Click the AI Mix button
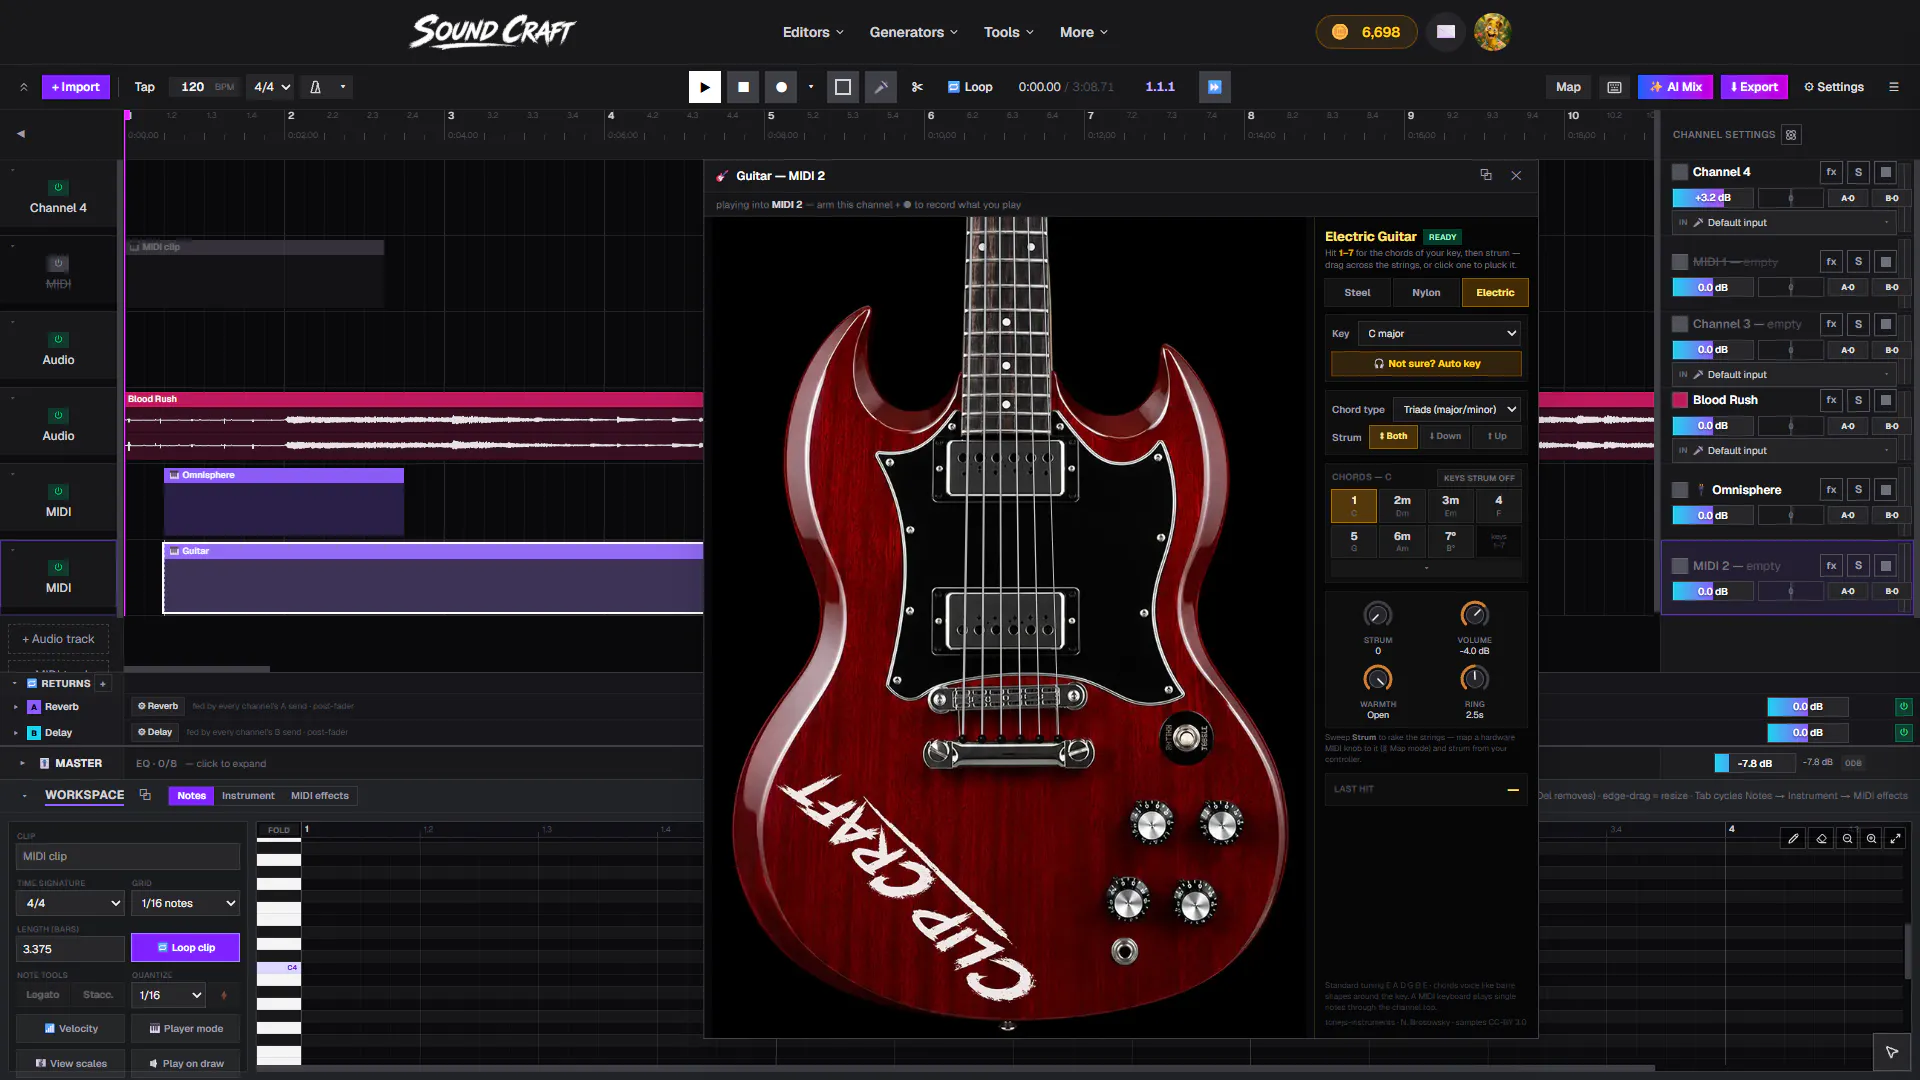This screenshot has width=1920, height=1080. point(1675,87)
